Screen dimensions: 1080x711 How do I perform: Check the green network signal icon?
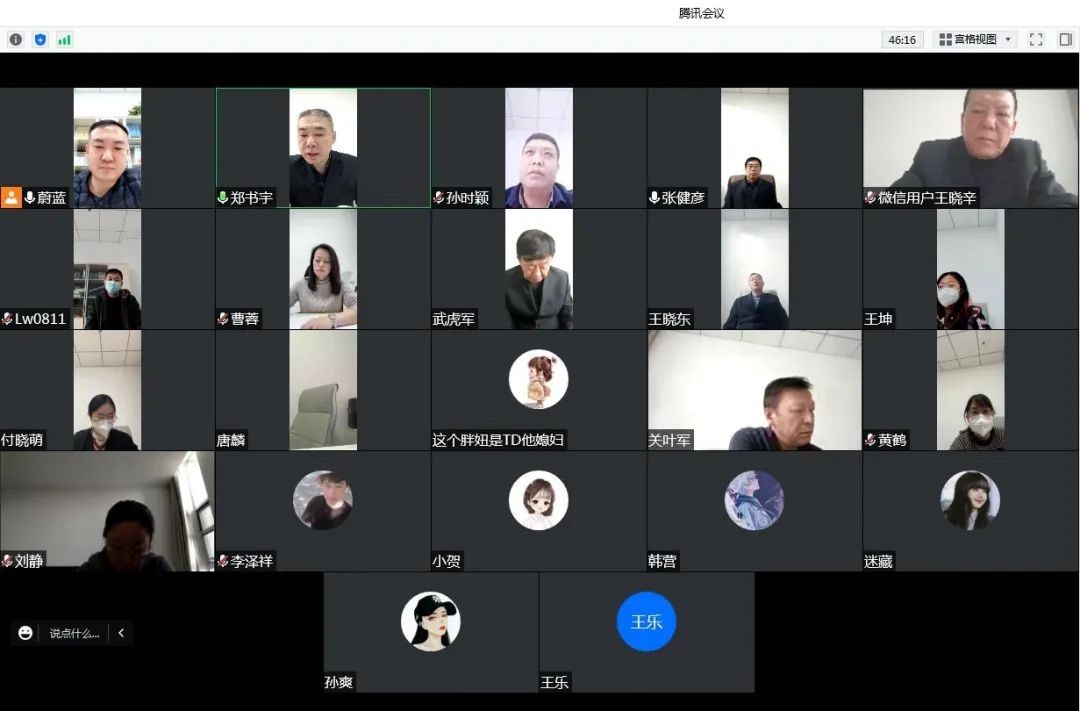pyautogui.click(x=64, y=40)
